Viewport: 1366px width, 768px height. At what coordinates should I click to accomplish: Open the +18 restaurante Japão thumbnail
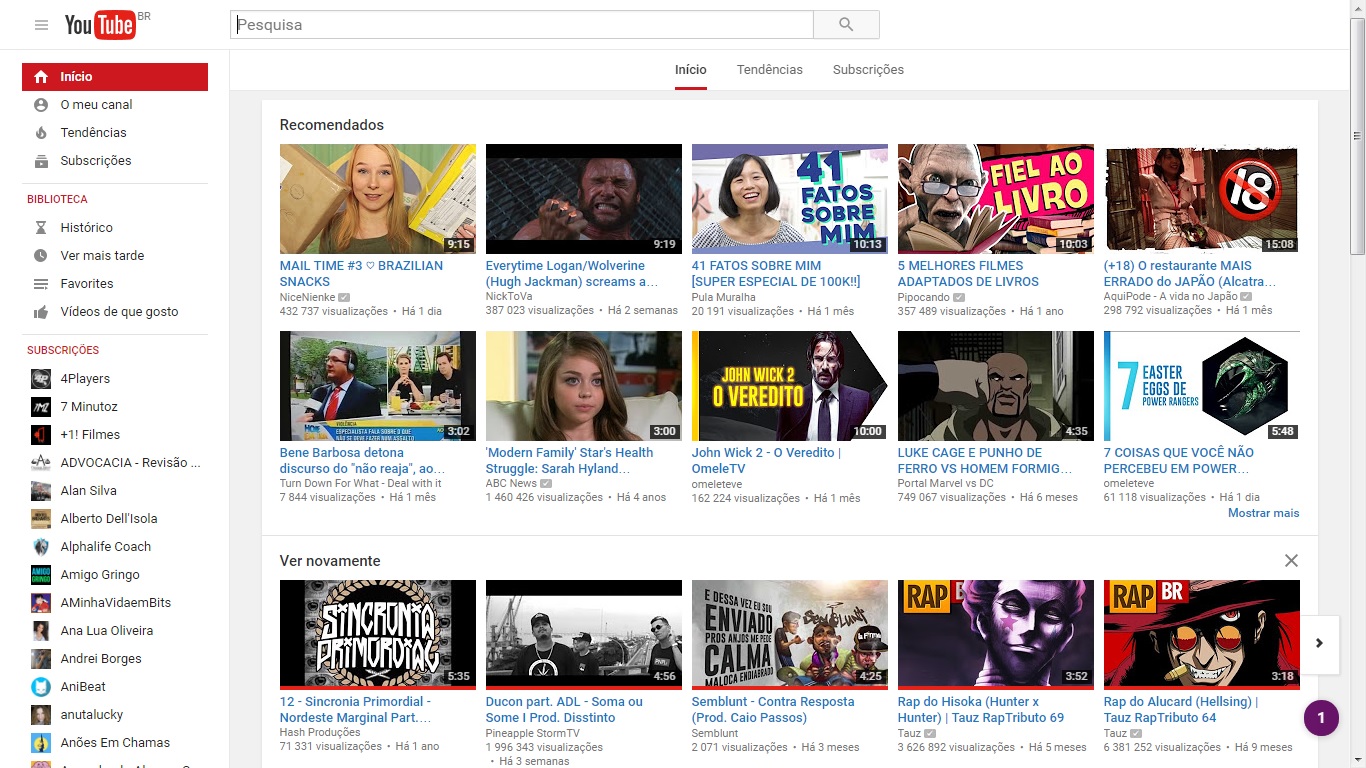[x=1202, y=199]
